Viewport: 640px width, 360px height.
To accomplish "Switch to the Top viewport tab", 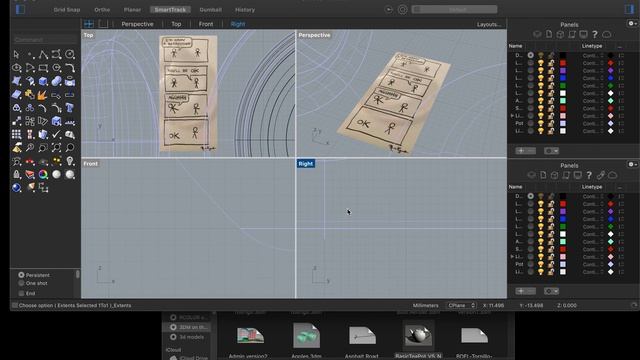I will coord(176,24).
